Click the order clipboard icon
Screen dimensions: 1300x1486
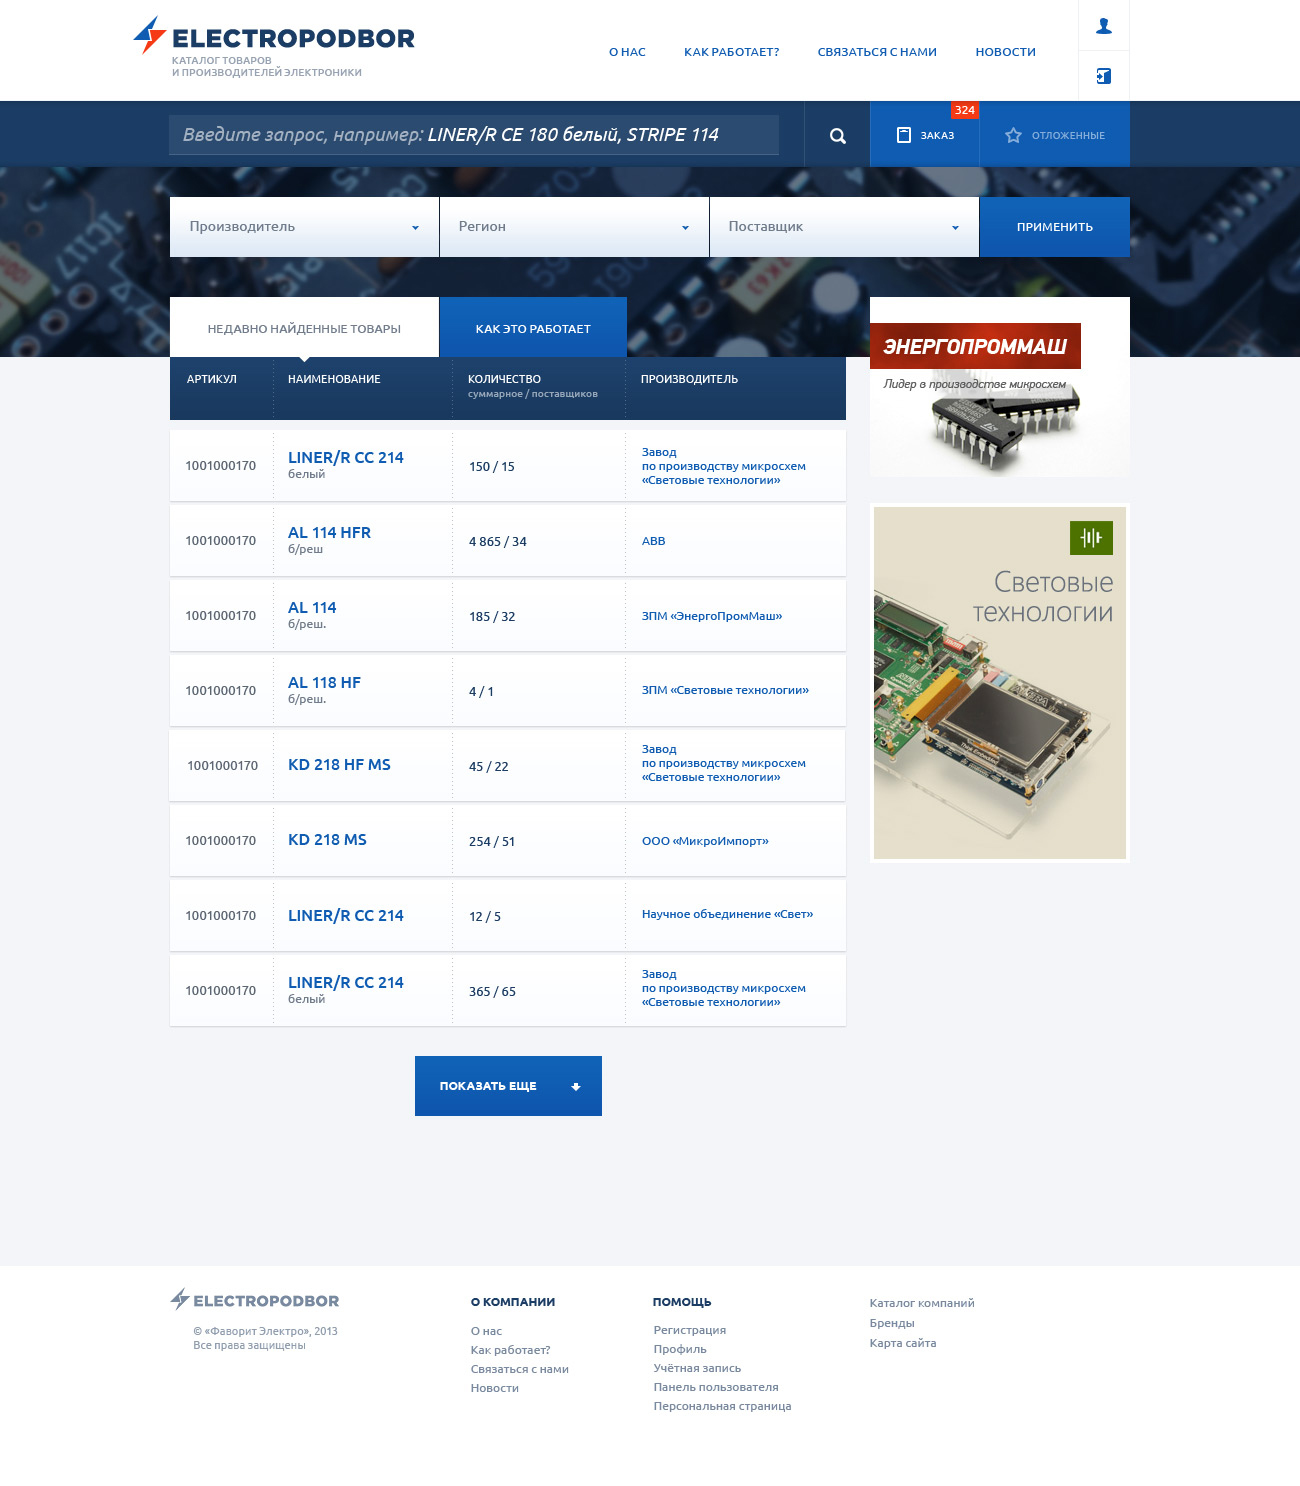[904, 135]
